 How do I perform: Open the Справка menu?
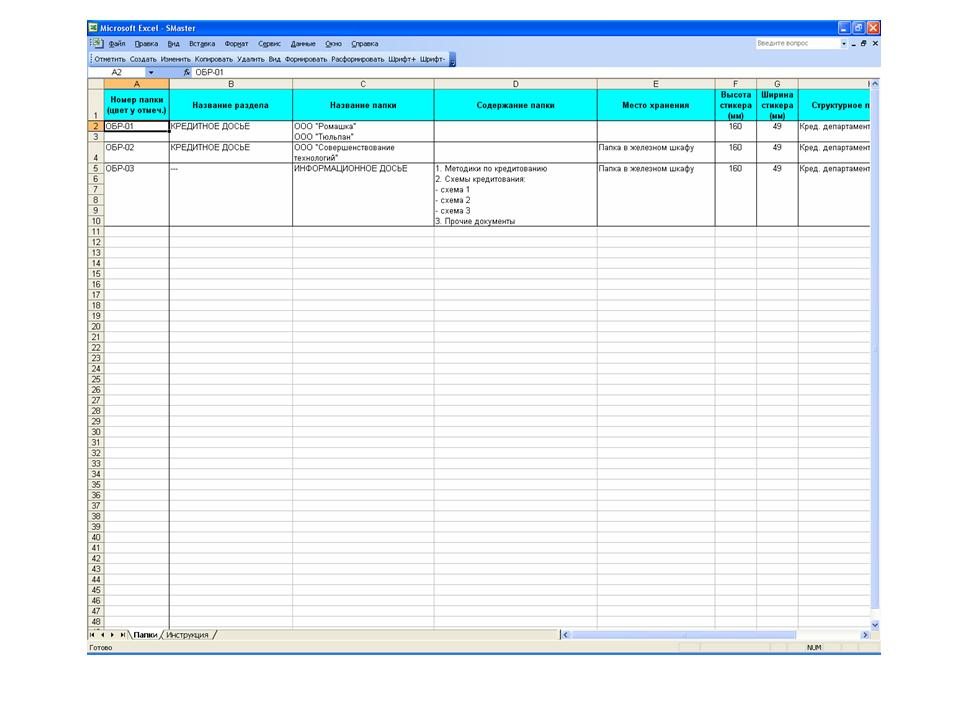365,44
